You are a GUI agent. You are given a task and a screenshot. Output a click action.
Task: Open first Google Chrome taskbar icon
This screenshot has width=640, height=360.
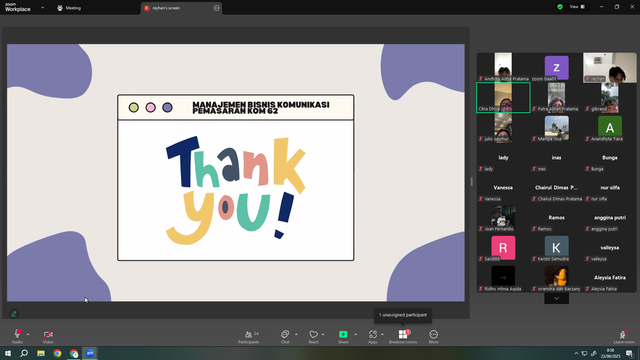pos(57,353)
